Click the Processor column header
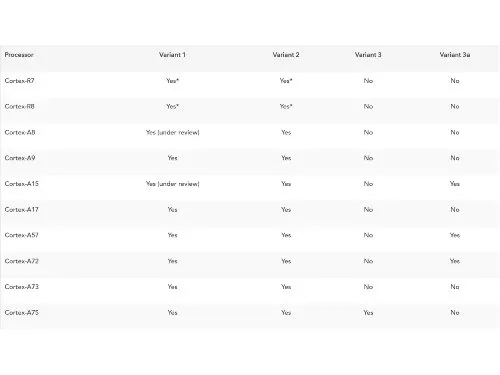Screen dimensions: 500x375 pos(19,55)
